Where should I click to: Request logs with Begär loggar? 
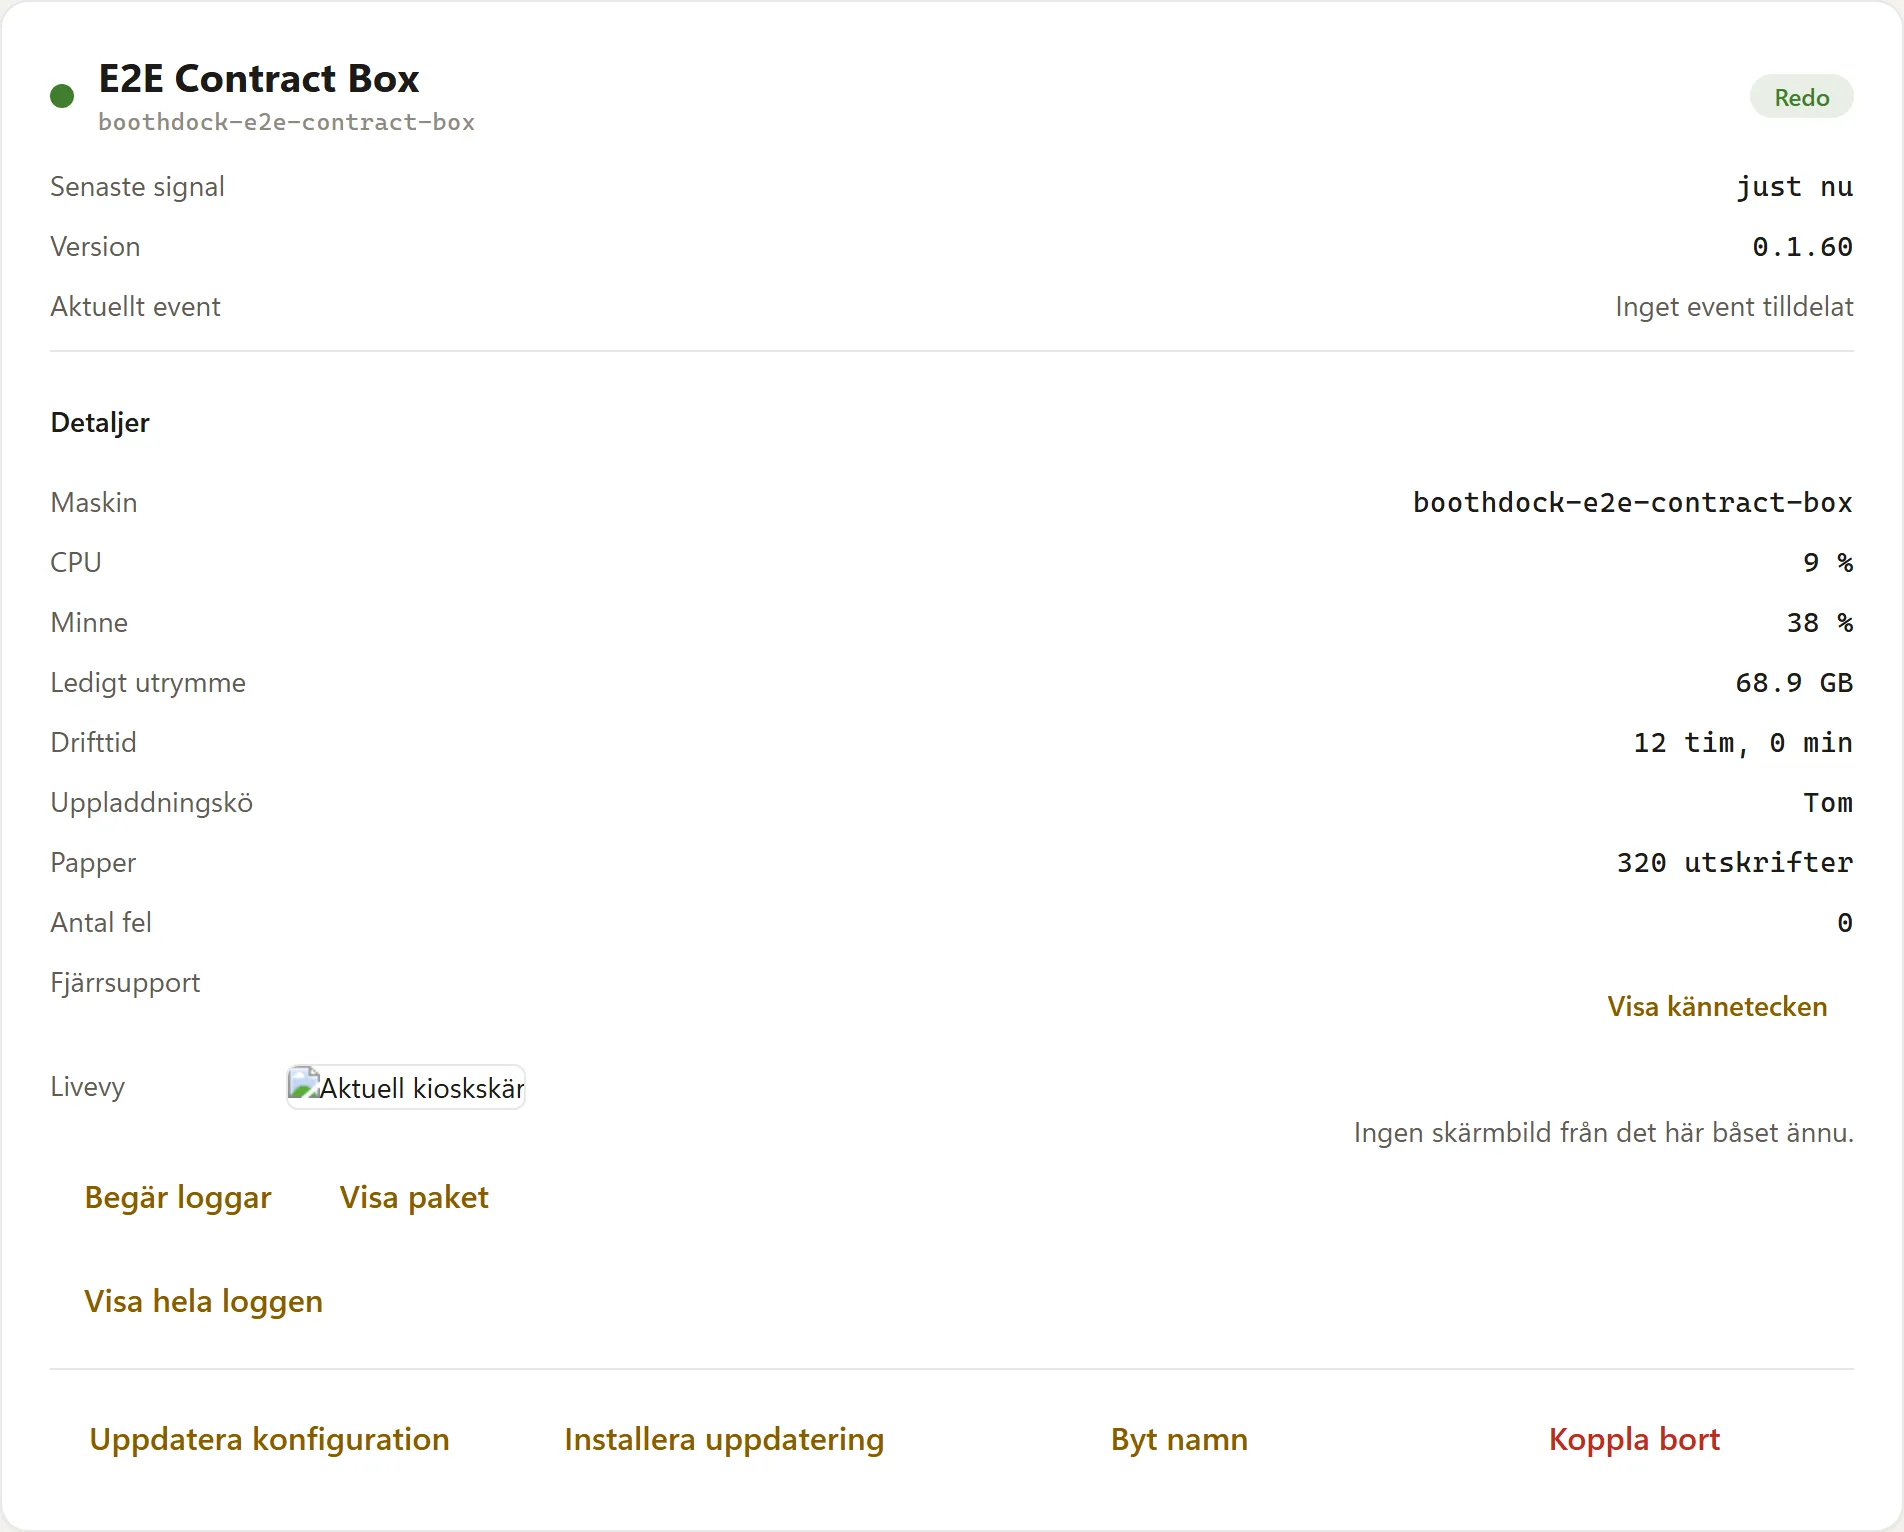pos(178,1197)
